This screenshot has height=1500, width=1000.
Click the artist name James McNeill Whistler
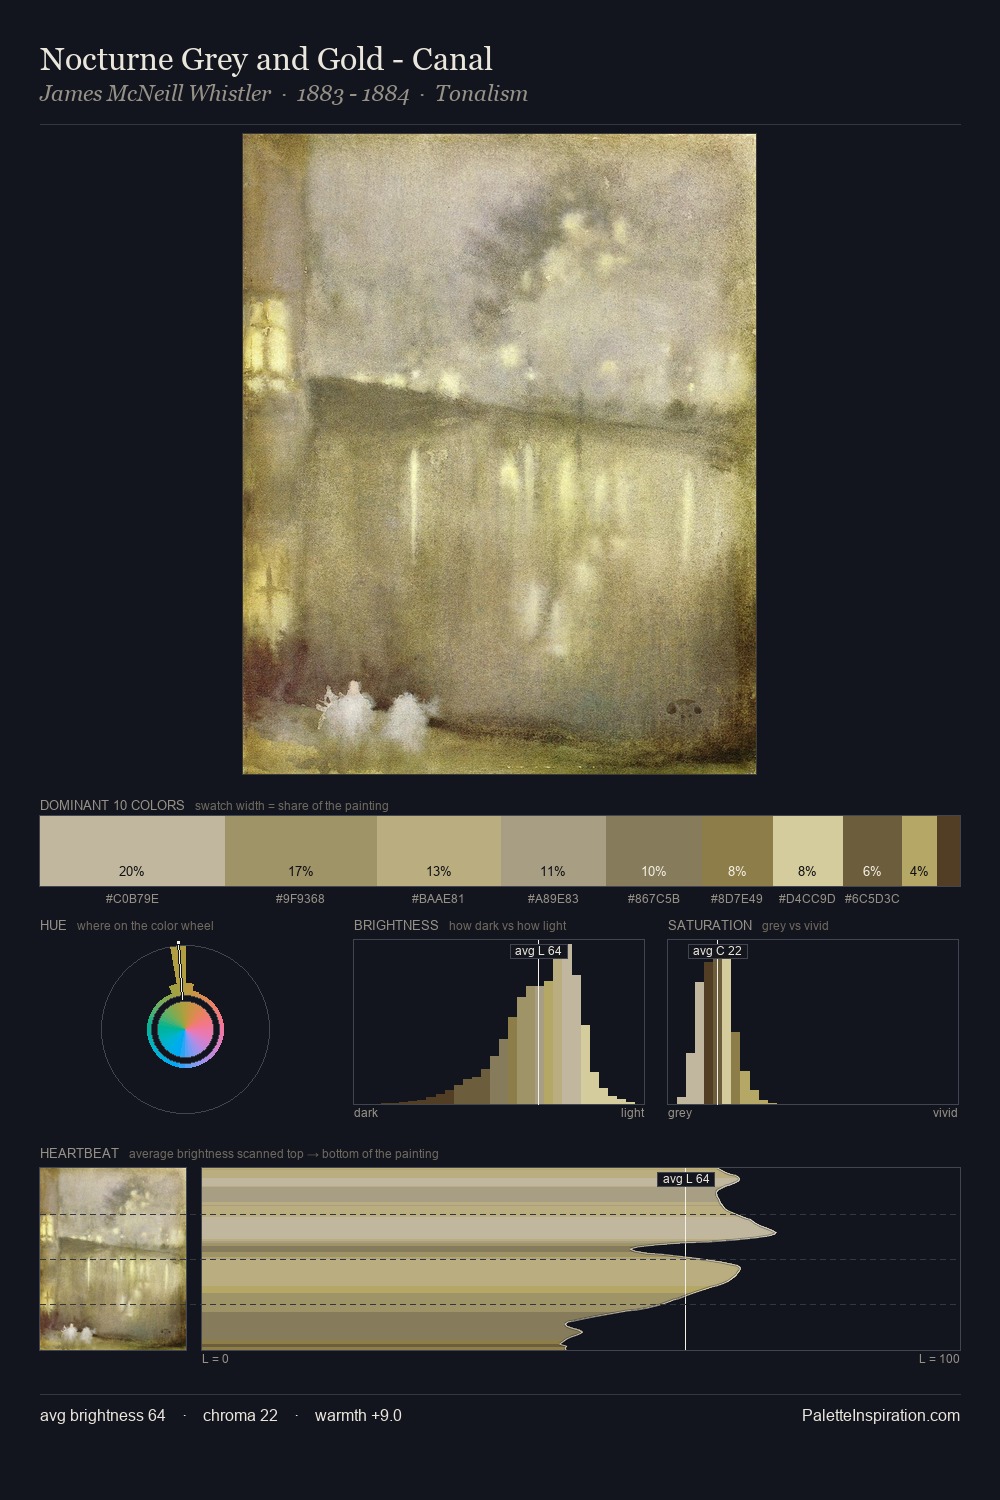(155, 94)
